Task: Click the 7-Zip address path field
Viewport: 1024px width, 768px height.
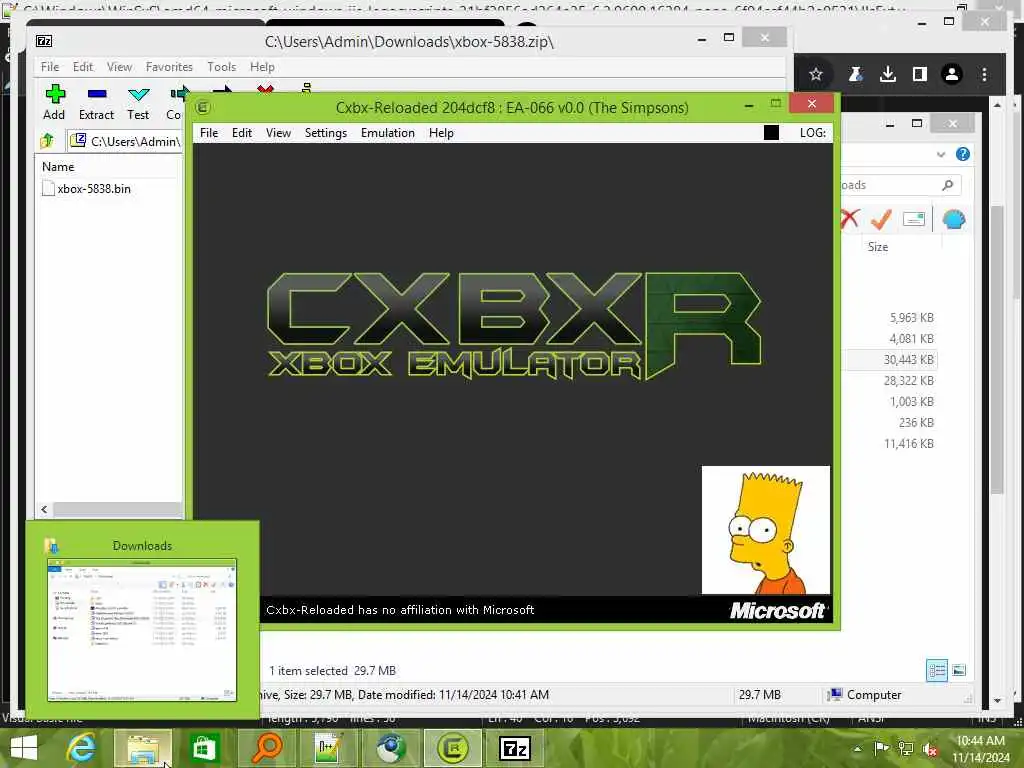Action: click(125, 141)
